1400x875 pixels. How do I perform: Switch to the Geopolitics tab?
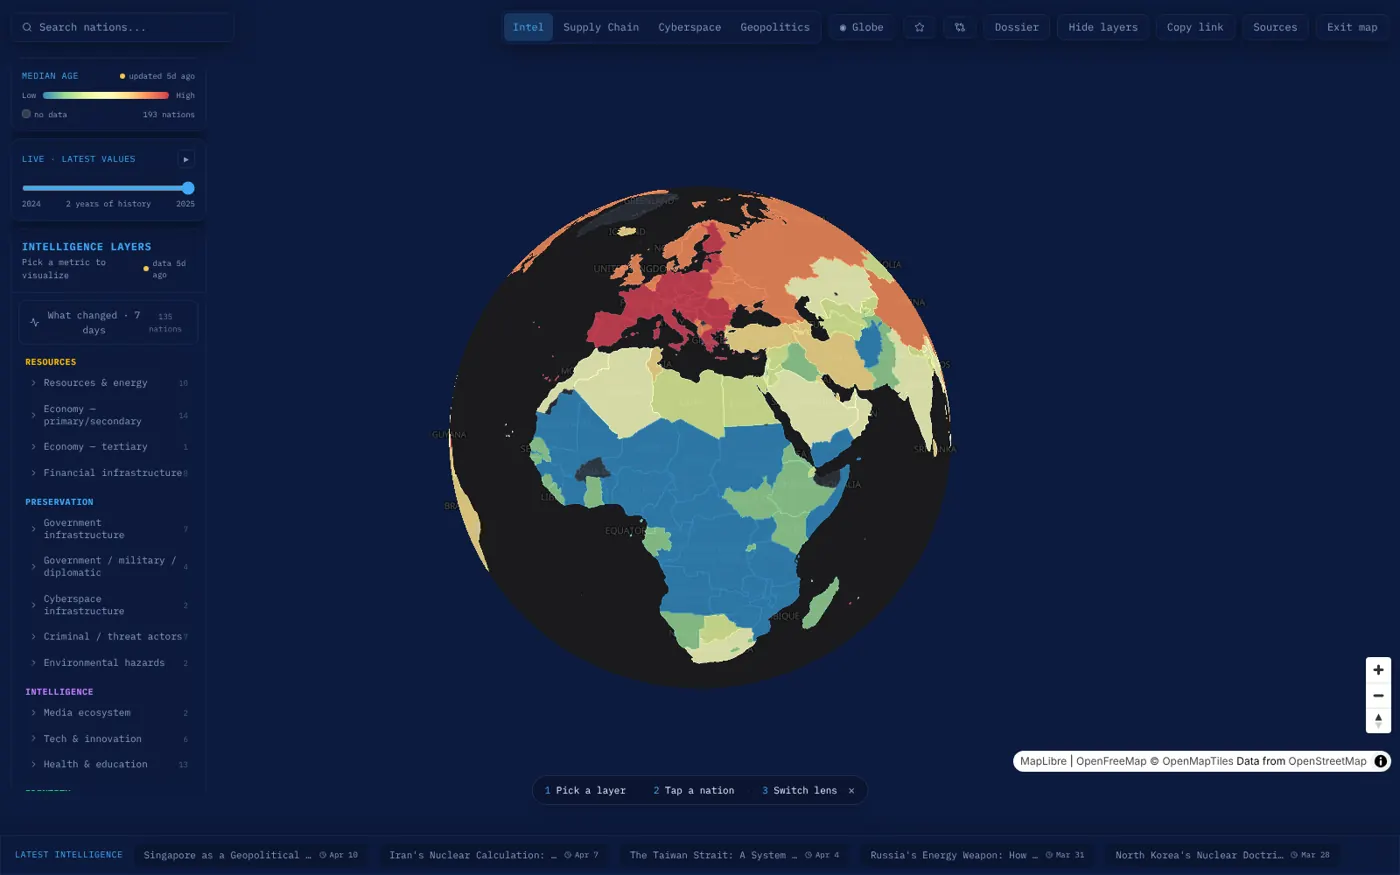[x=775, y=27]
